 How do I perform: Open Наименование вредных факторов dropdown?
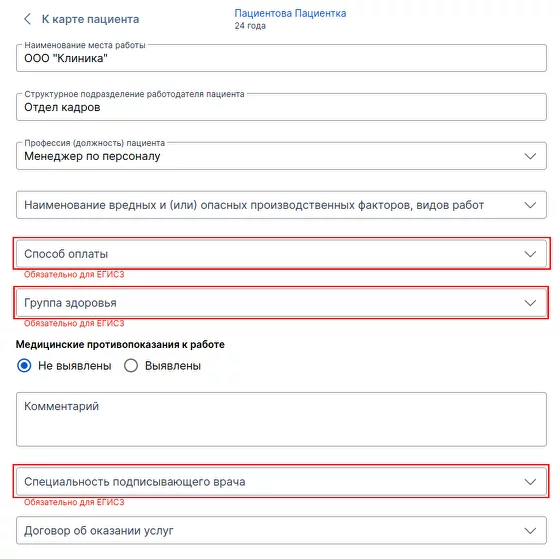click(x=281, y=205)
